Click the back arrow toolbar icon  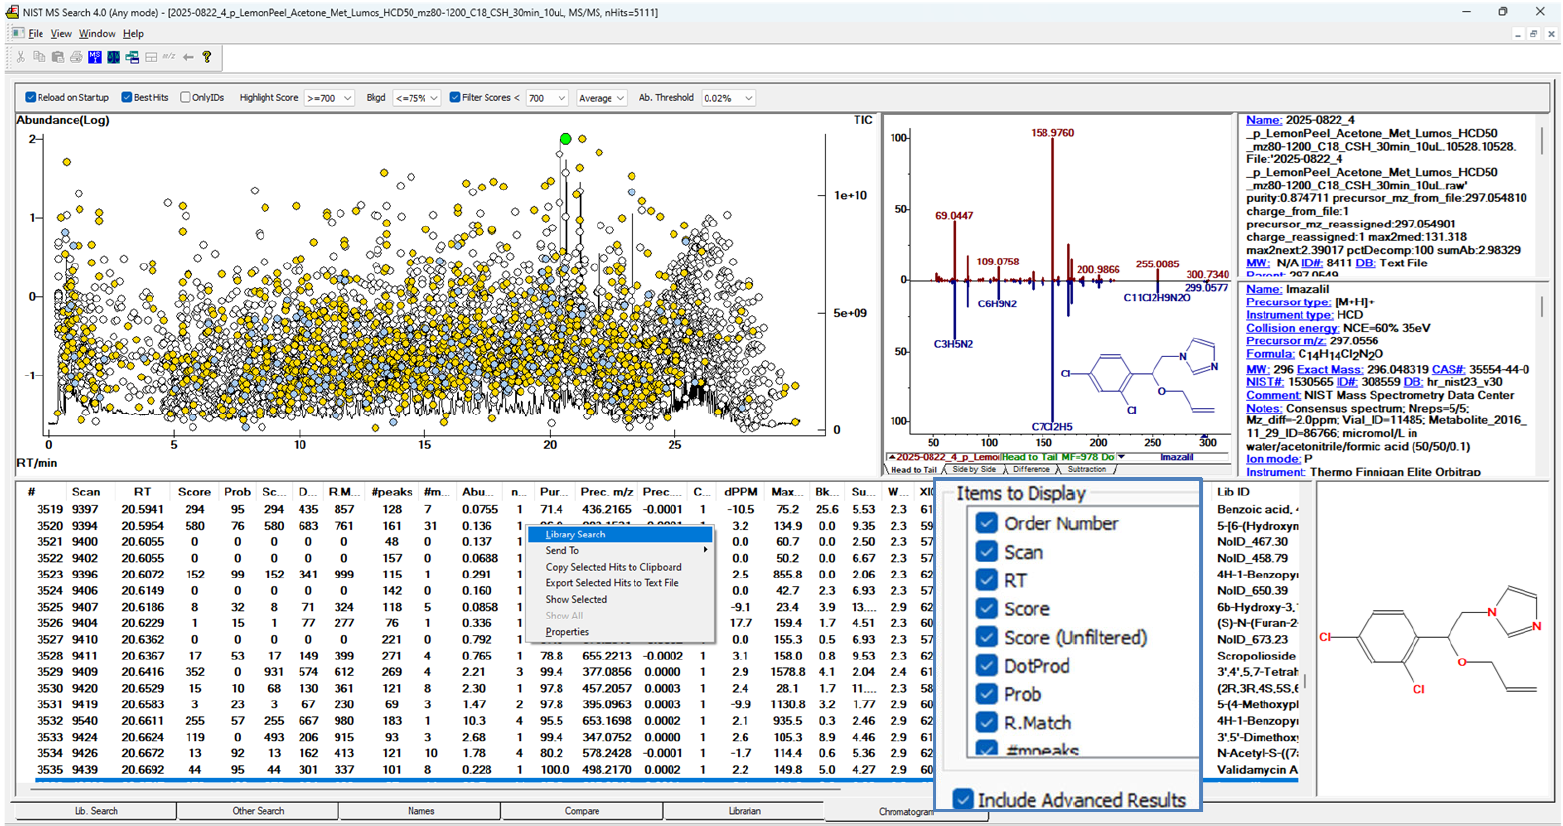point(188,57)
